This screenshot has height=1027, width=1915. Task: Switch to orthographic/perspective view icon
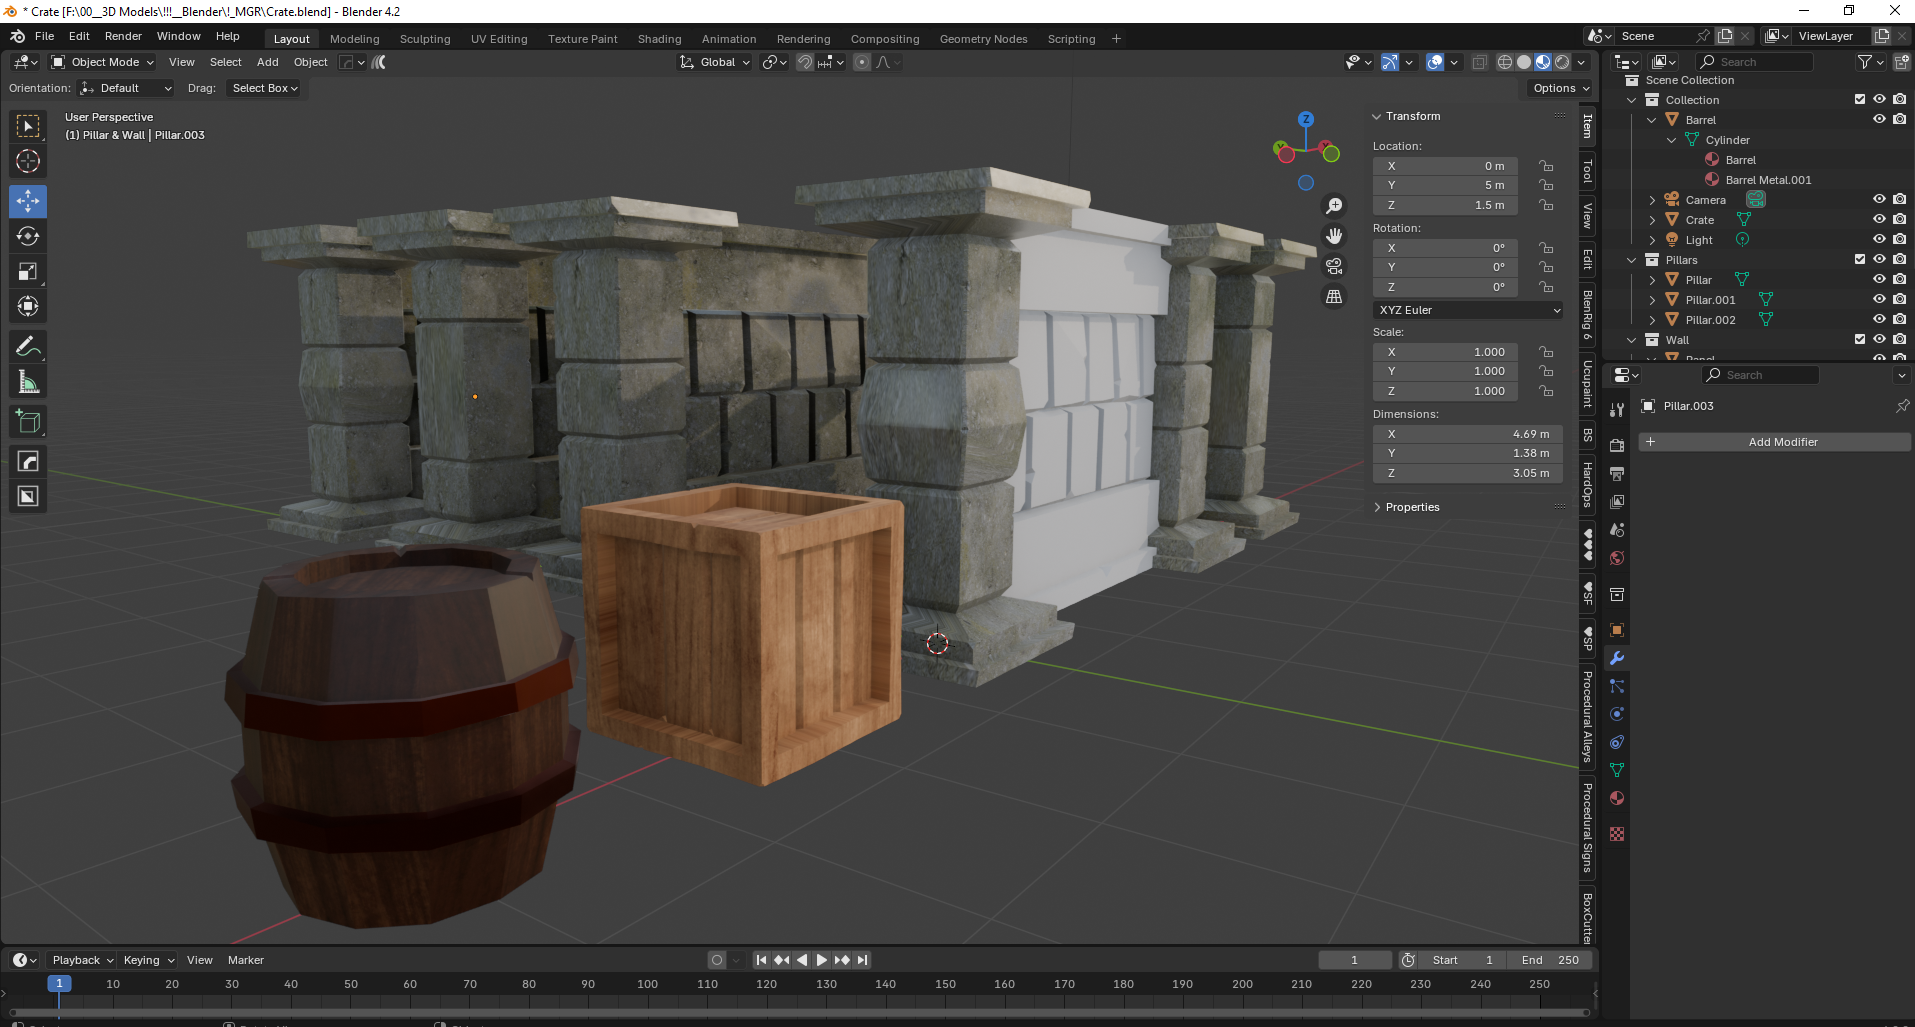pos(1334,296)
